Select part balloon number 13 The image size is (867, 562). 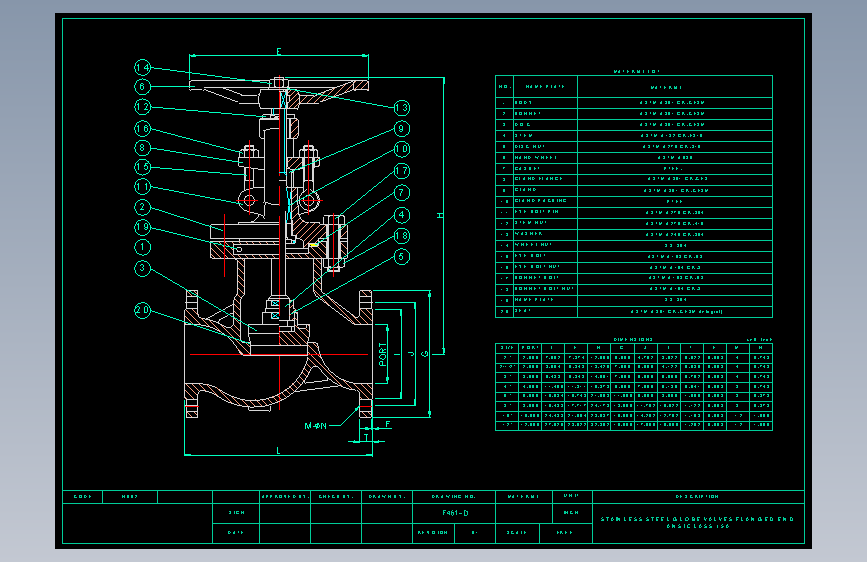pyautogui.click(x=402, y=108)
